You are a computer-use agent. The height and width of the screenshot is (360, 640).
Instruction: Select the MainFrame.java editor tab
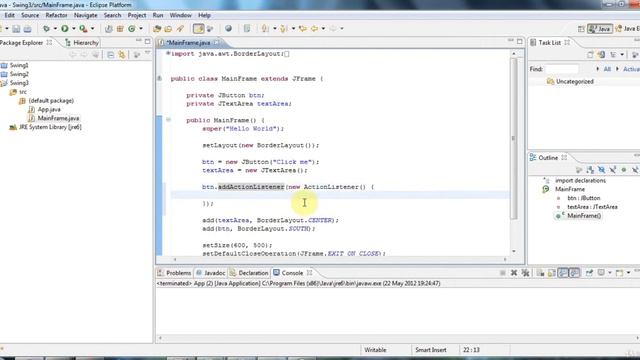(x=188, y=42)
